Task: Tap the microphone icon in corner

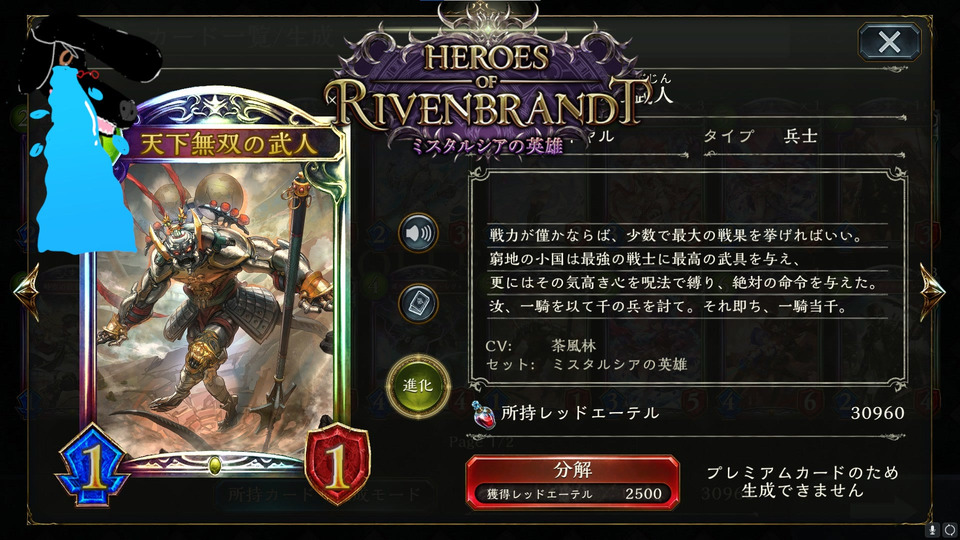Action: click(x=932, y=529)
